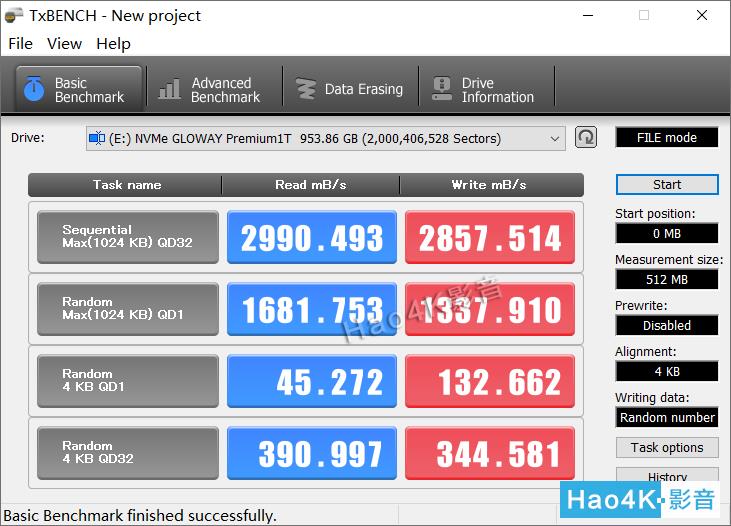
Task: Select Random Max(1024 KB) QD1 task
Action: pos(128,309)
